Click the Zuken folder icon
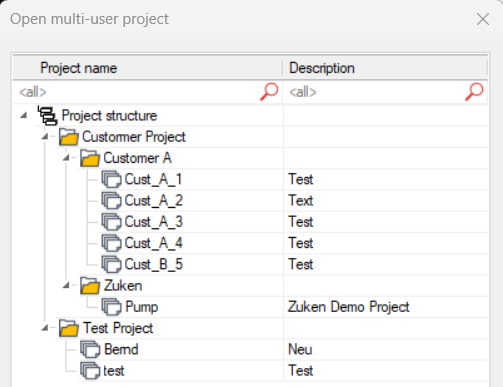Image resolution: width=503 pixels, height=387 pixels. [x=90, y=286]
